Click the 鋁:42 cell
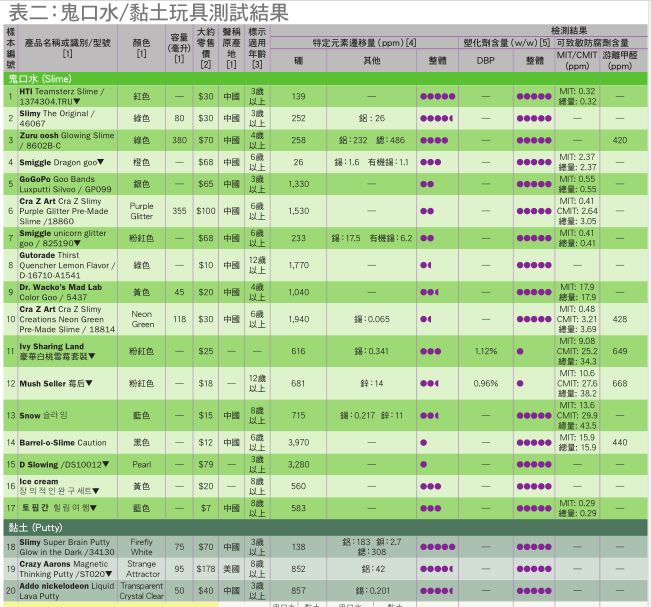The image size is (651, 607). click(x=372, y=569)
